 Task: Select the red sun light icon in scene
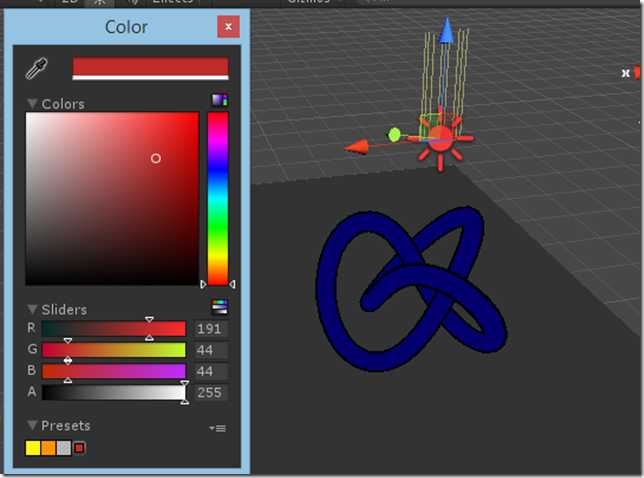441,140
